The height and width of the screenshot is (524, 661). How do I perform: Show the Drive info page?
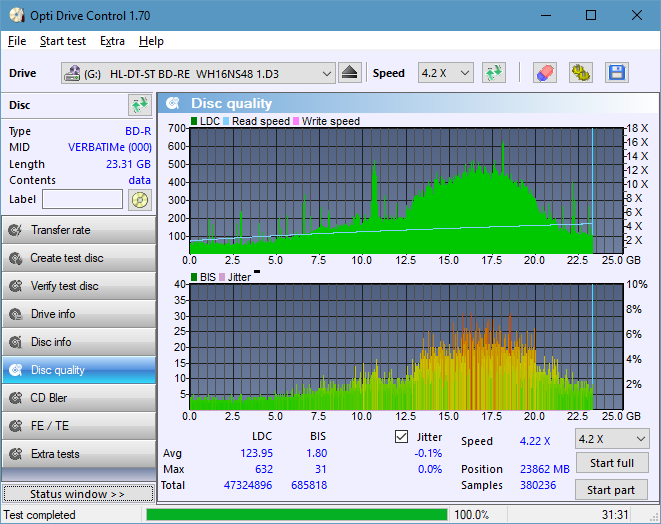[x=79, y=314]
